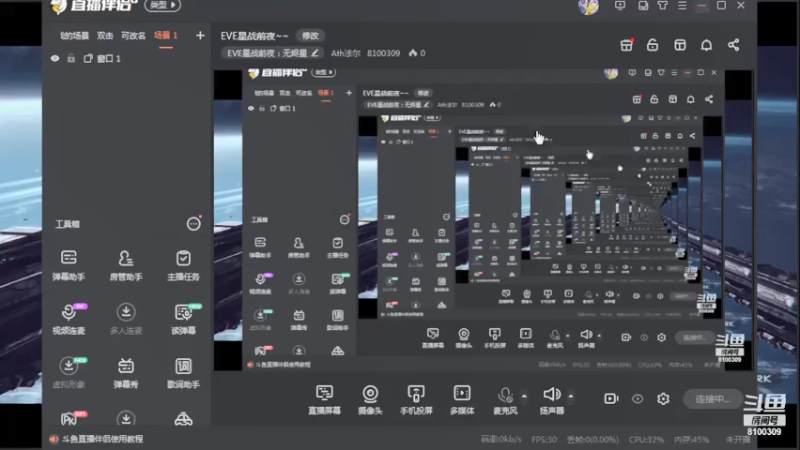Toggle the unlock icon in the header icons

click(x=653, y=45)
